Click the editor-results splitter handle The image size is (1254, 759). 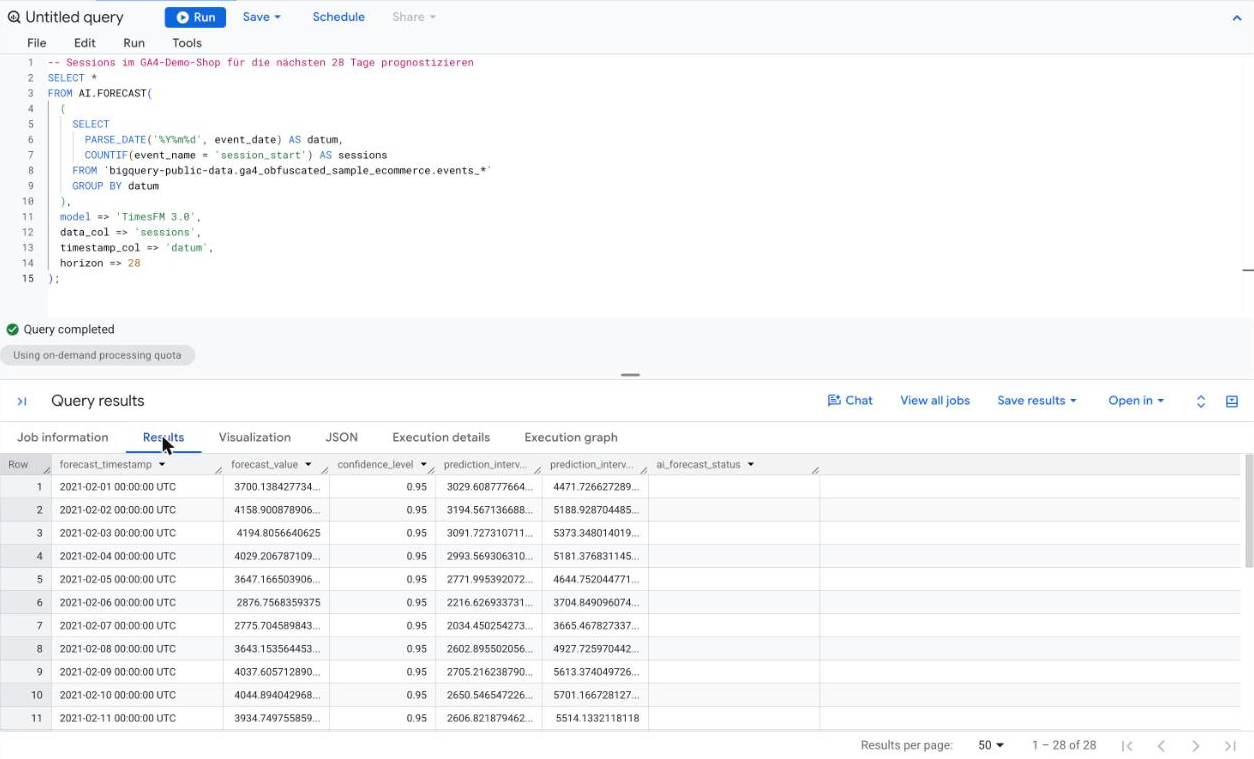[630, 375]
